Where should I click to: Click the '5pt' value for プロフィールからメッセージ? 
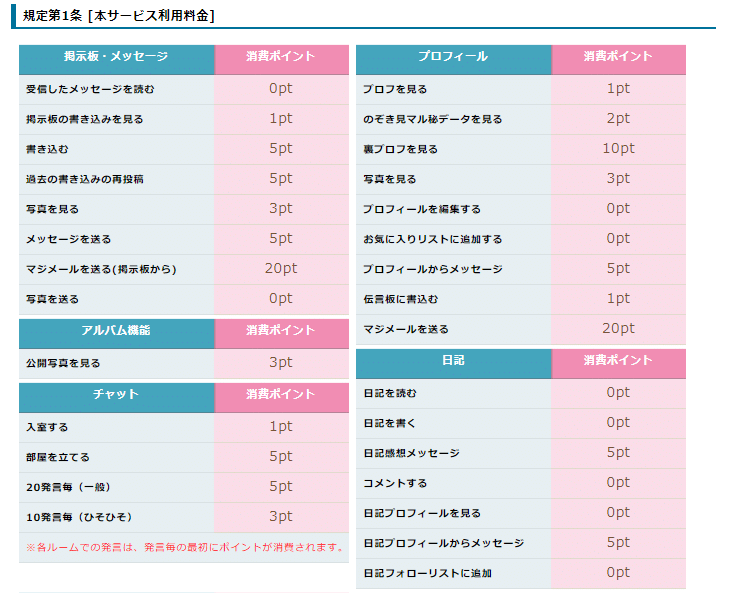tap(618, 269)
